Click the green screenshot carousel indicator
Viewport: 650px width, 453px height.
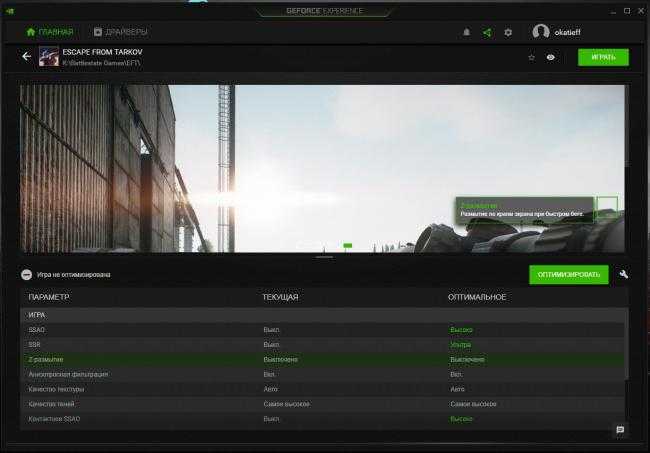click(348, 246)
